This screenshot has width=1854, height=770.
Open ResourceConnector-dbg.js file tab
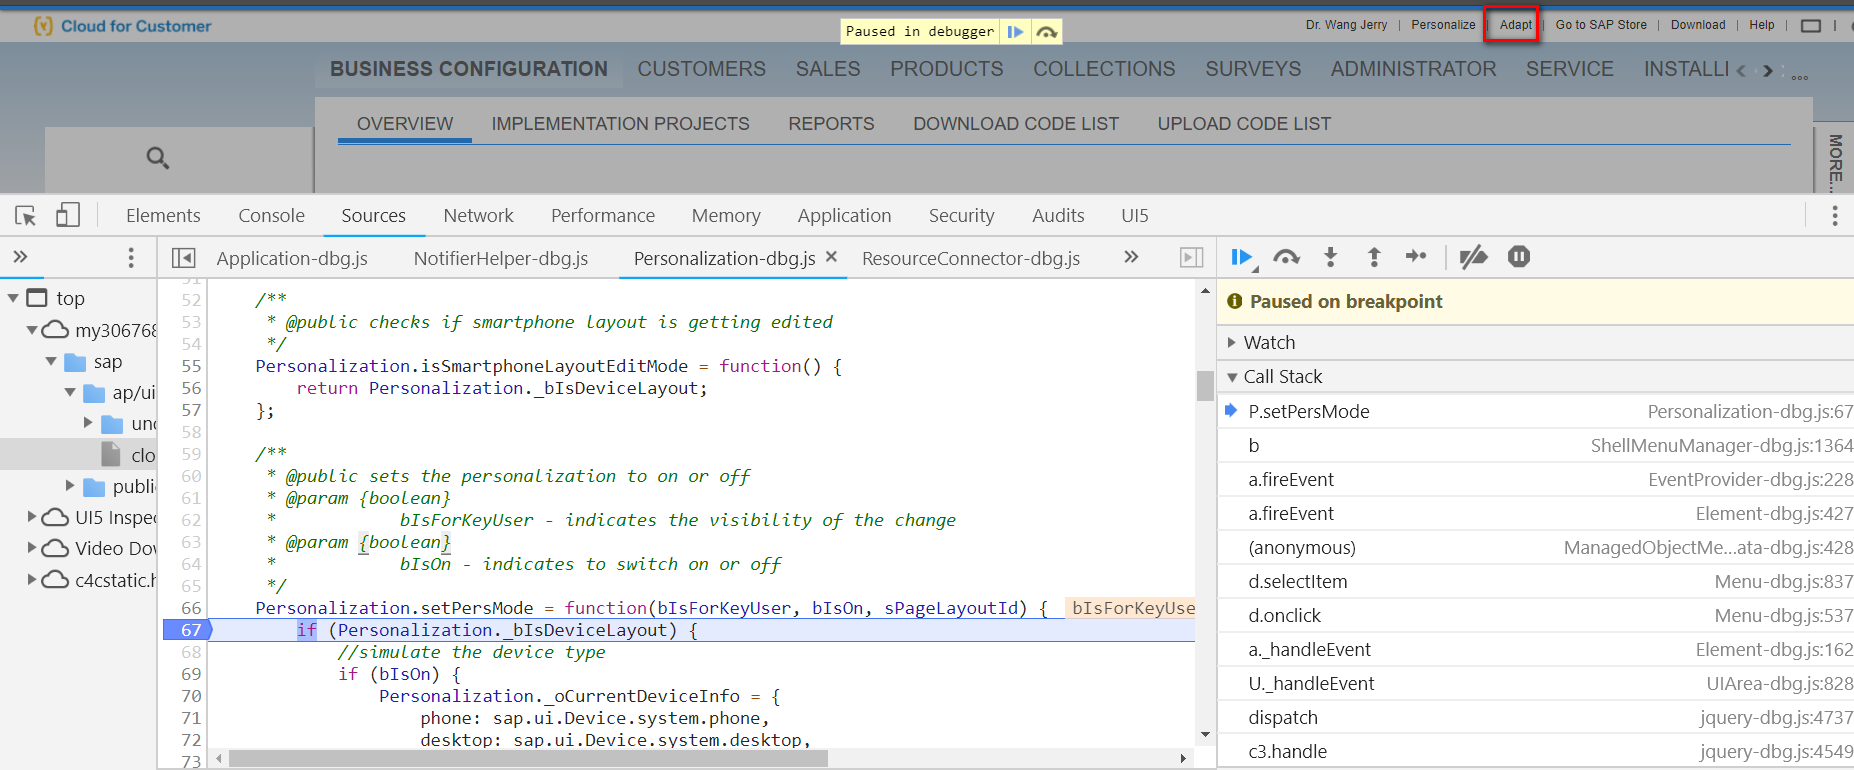[971, 258]
